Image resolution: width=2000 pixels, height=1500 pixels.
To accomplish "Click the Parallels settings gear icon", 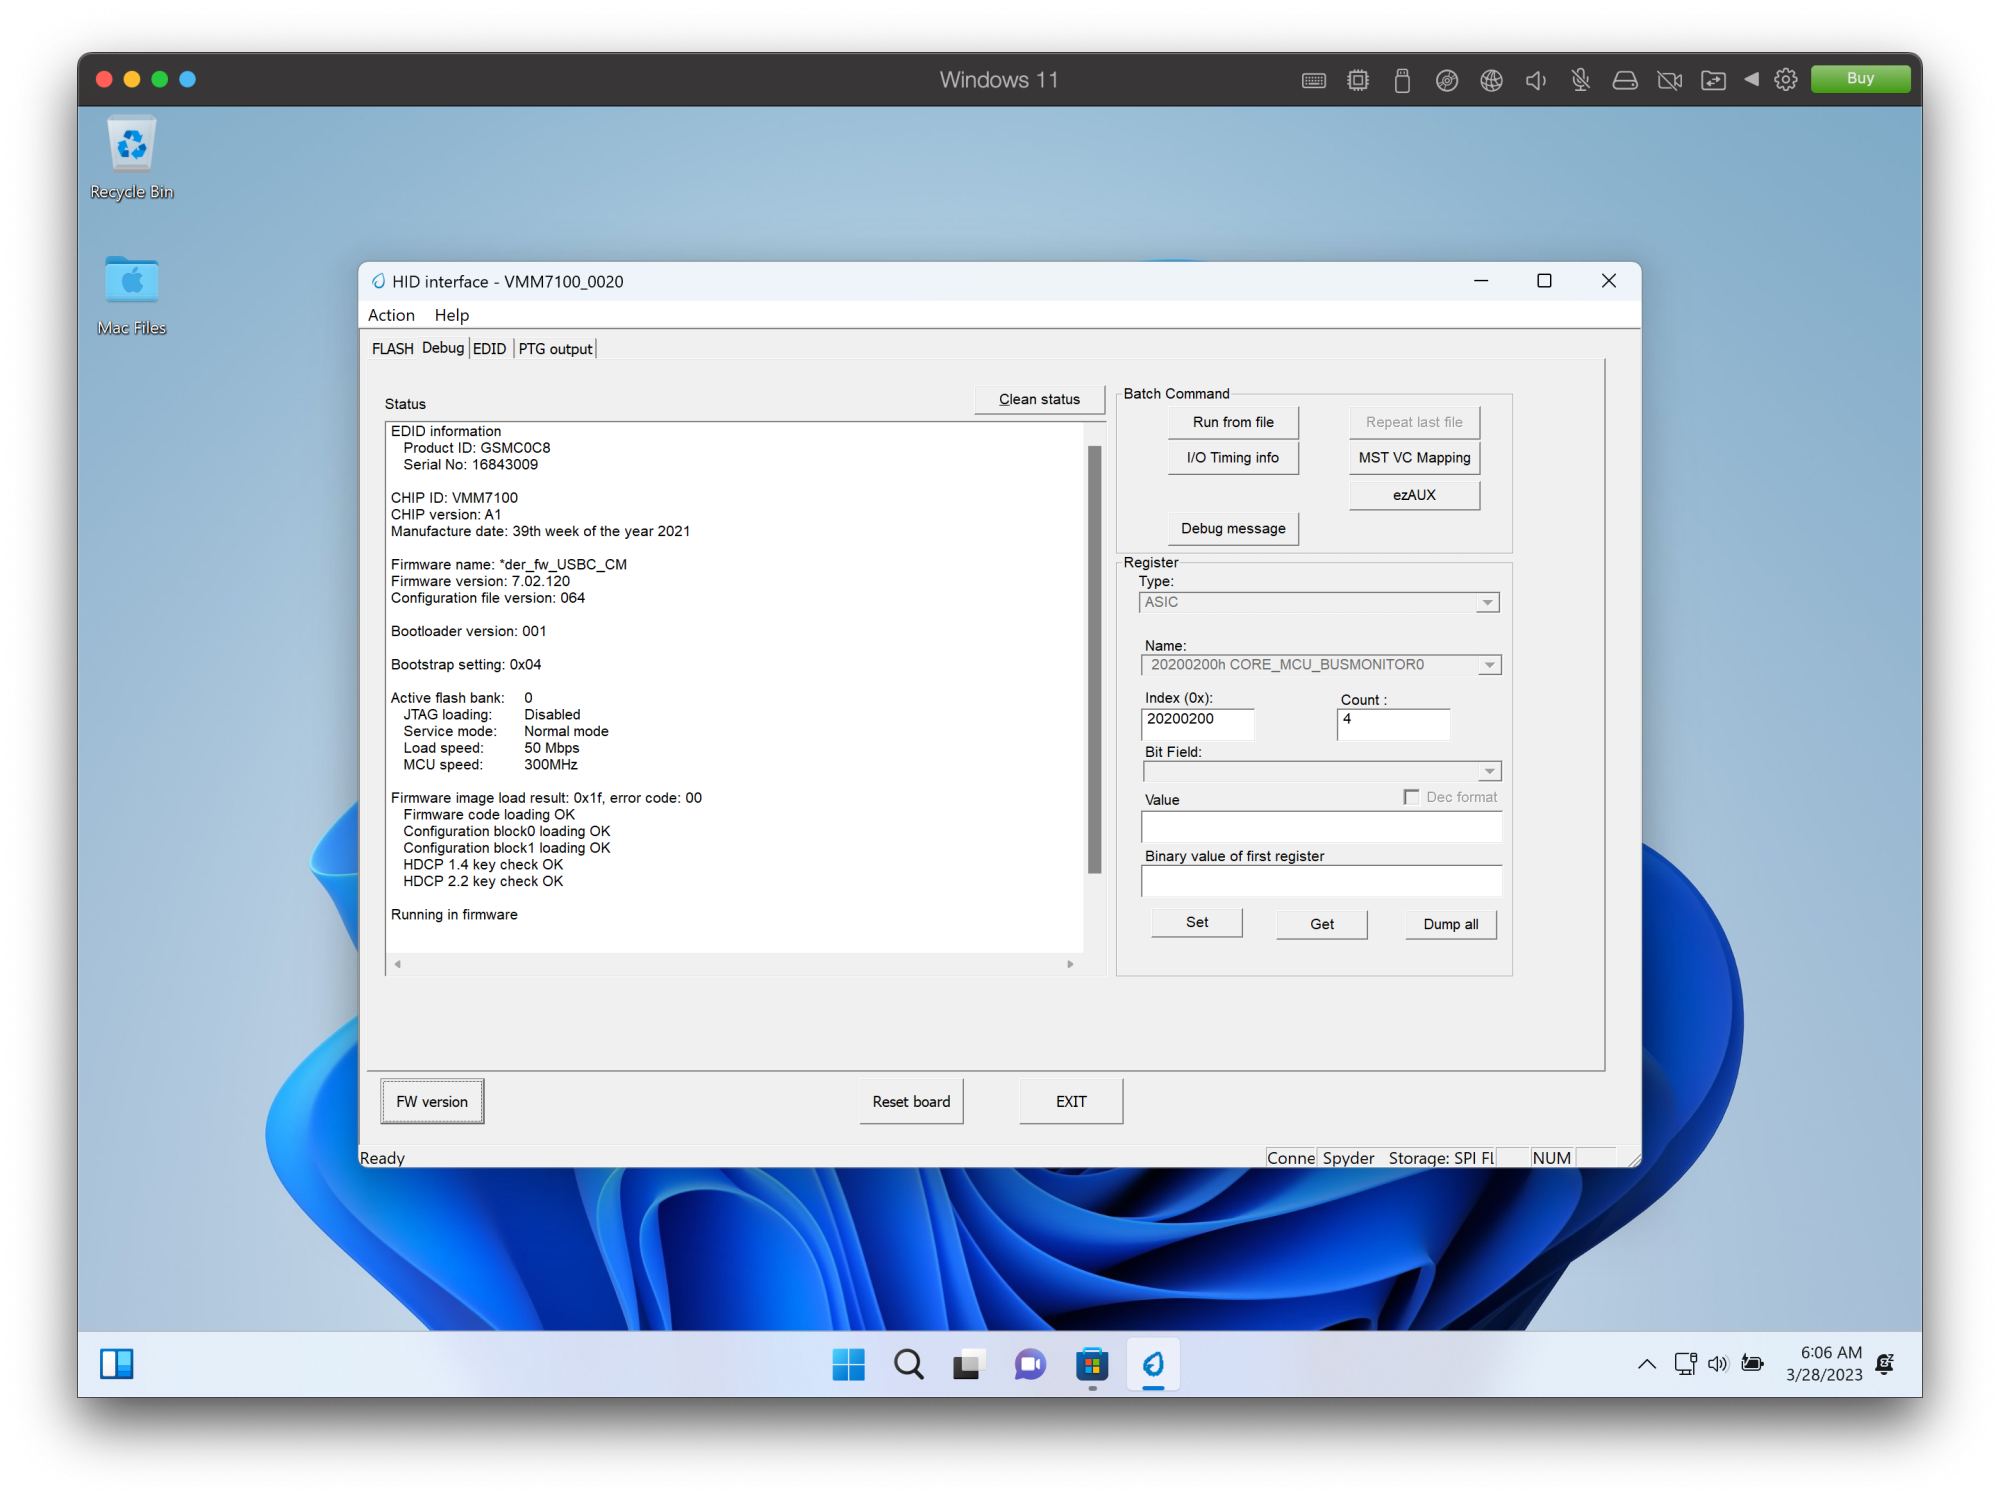I will (x=1785, y=80).
